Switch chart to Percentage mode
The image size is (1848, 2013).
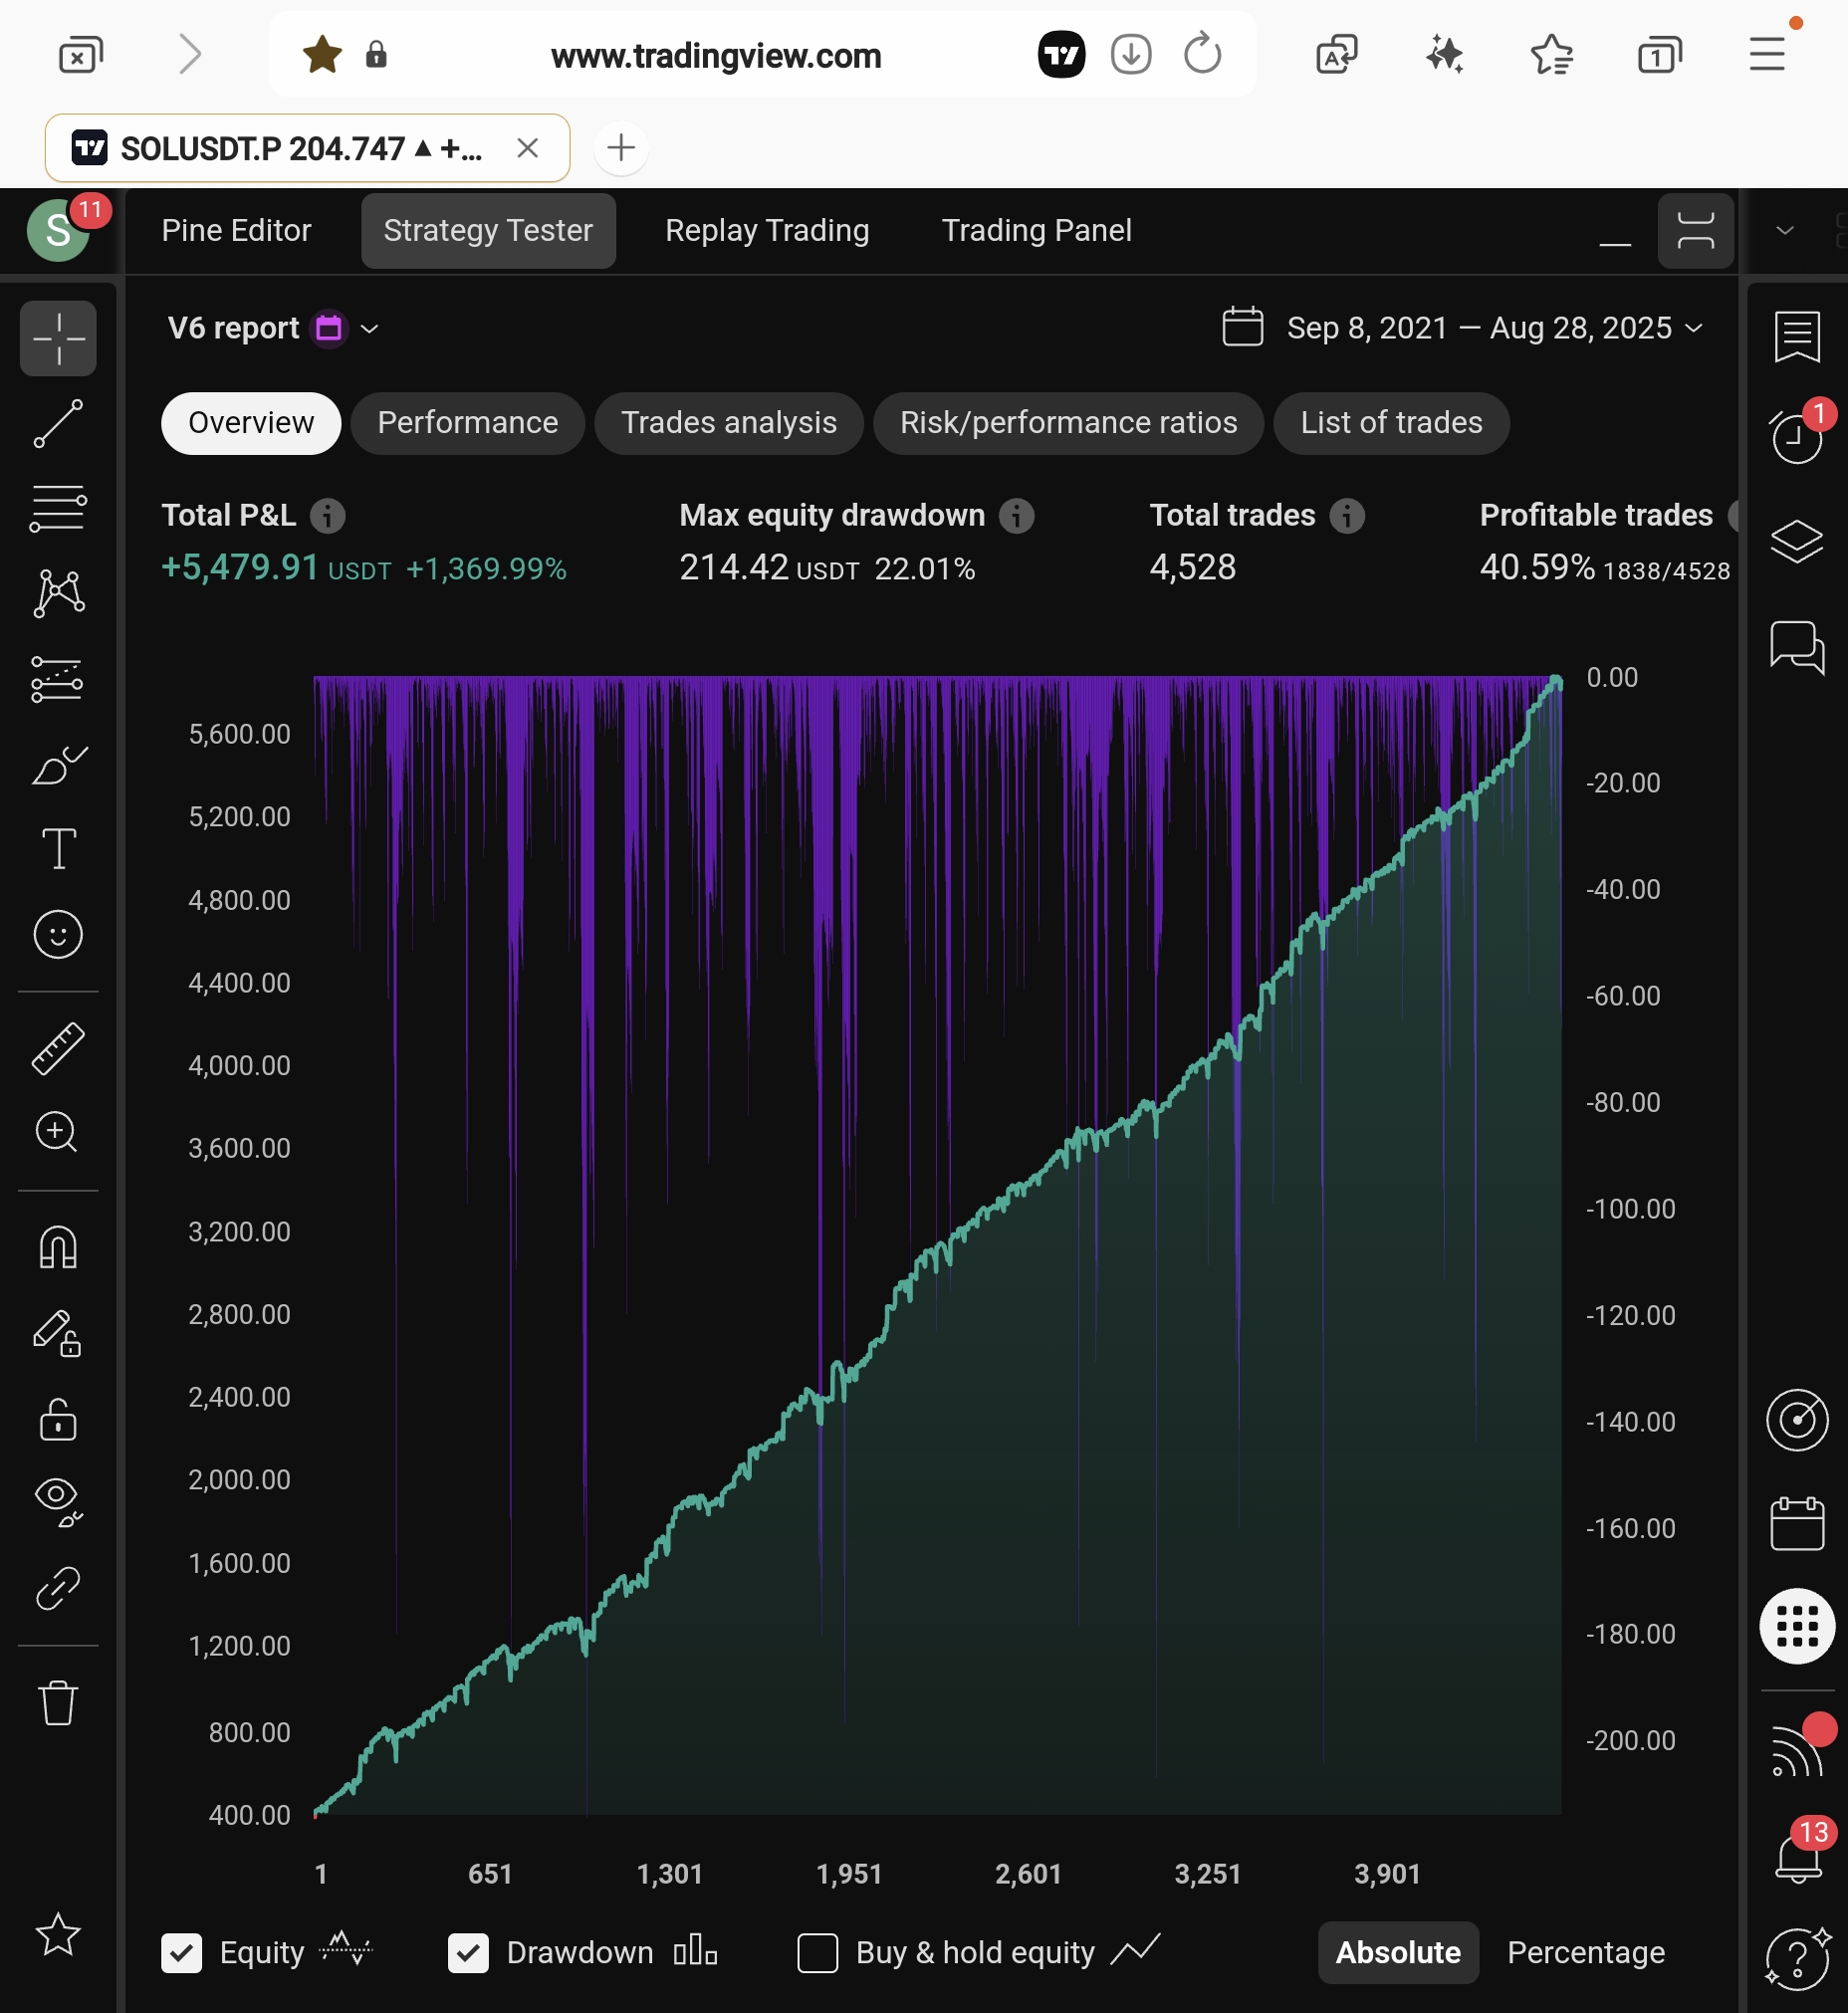[x=1585, y=1952]
